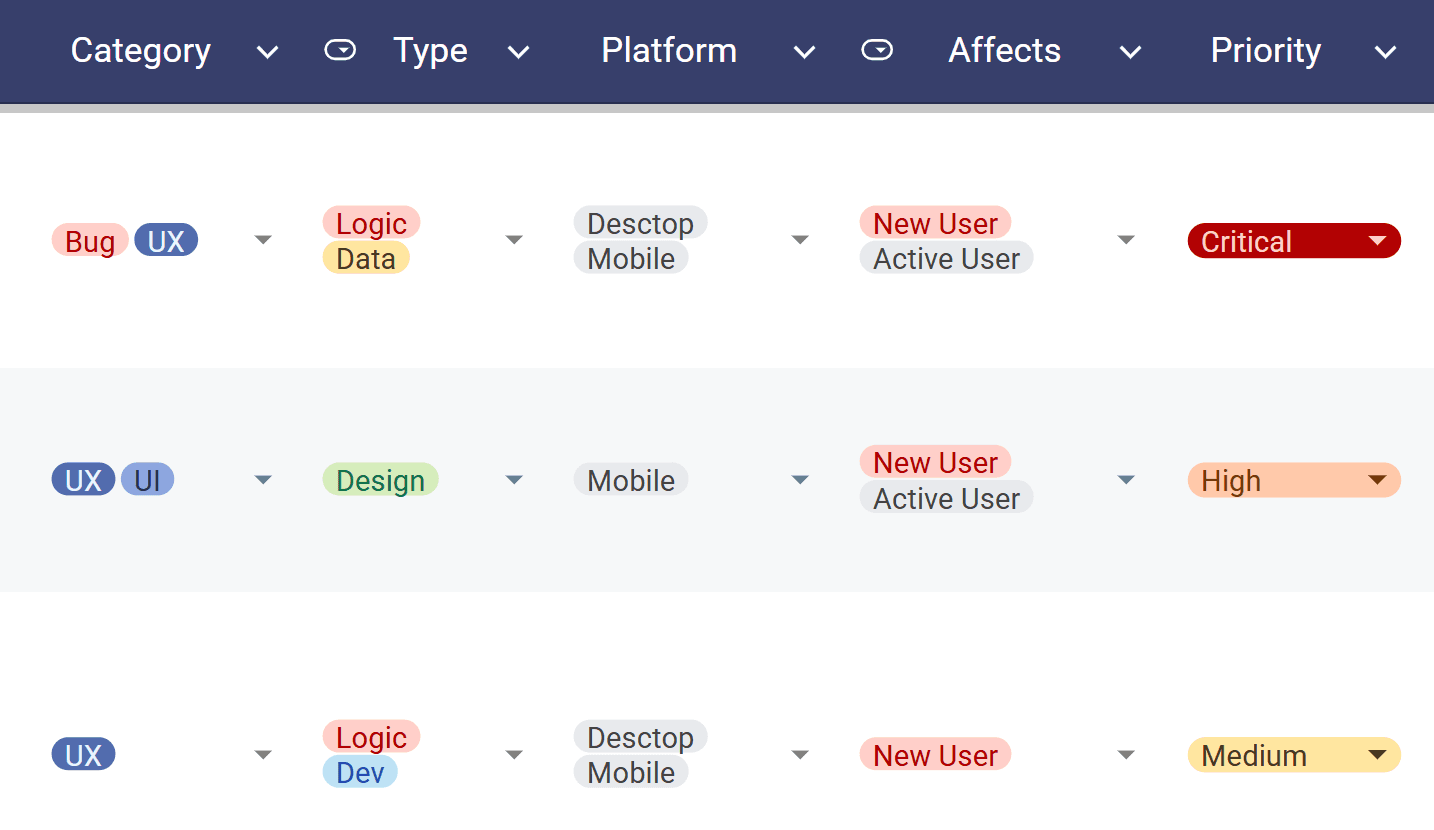This screenshot has width=1434, height=830.
Task: Click the dropdown chip icon before Affects header
Action: click(877, 51)
